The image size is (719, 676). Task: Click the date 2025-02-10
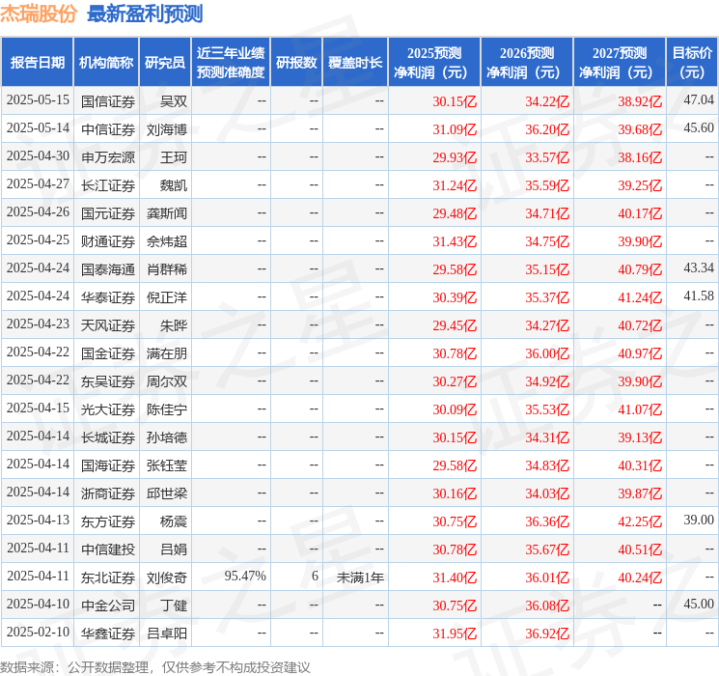[x=38, y=632]
